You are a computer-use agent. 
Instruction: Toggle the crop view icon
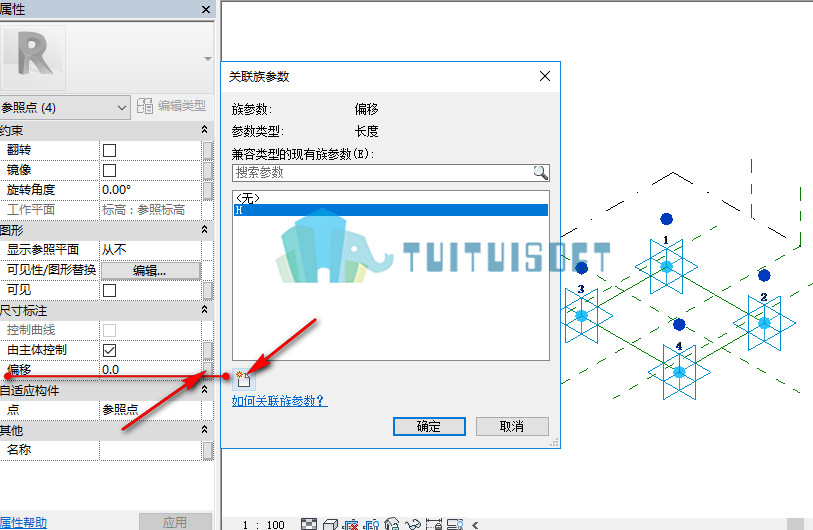[x=351, y=524]
